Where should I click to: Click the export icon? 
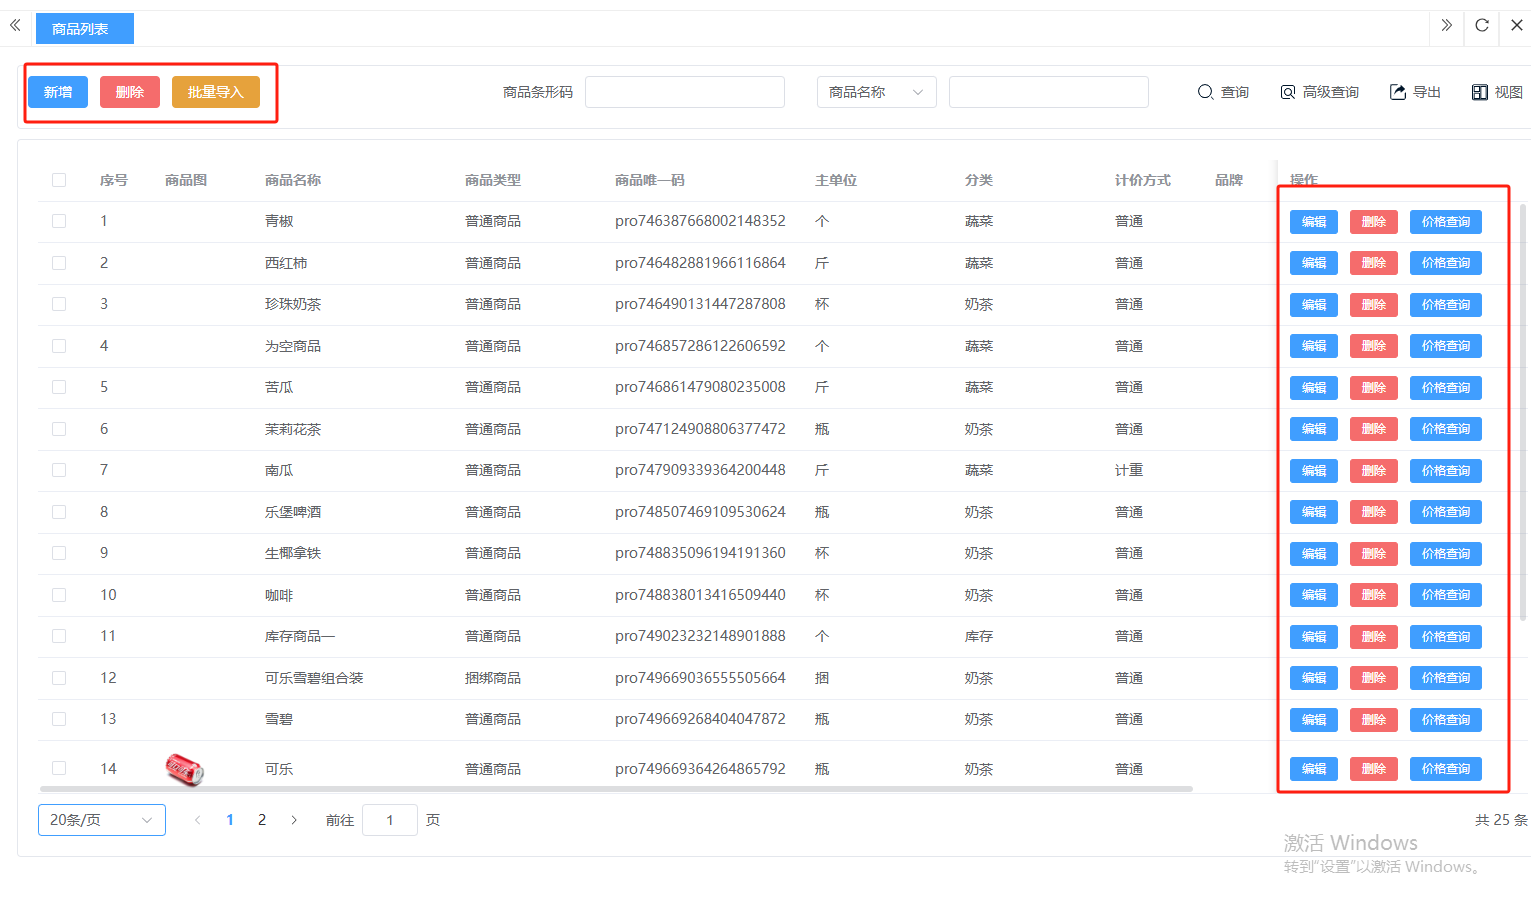pos(1398,92)
